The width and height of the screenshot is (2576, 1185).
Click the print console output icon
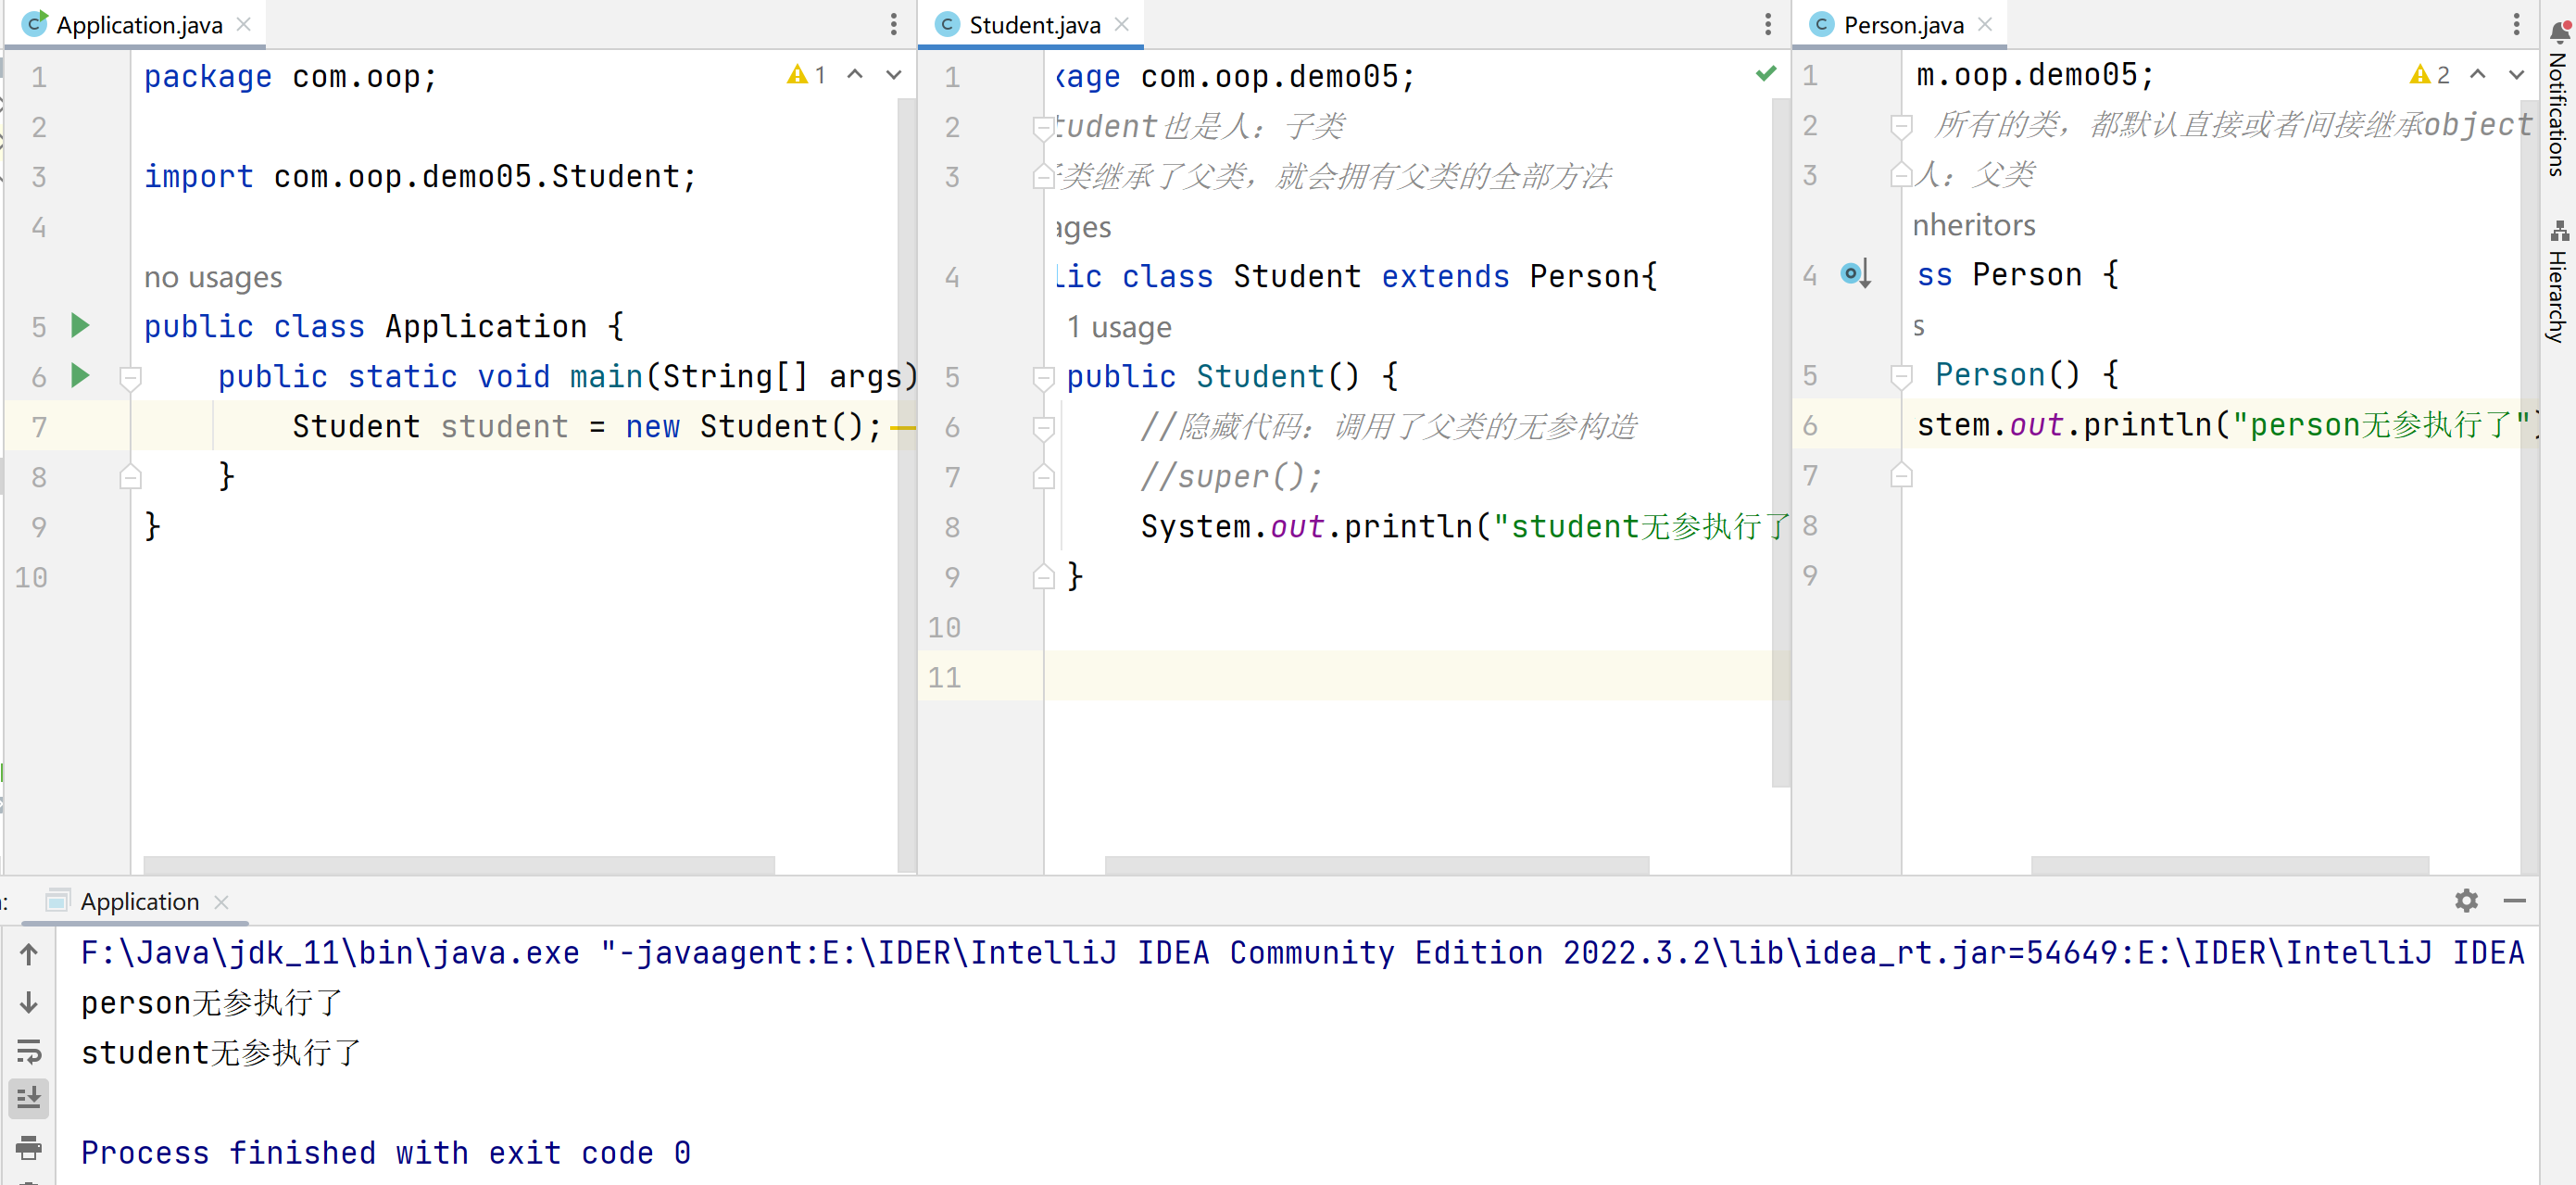click(x=29, y=1147)
